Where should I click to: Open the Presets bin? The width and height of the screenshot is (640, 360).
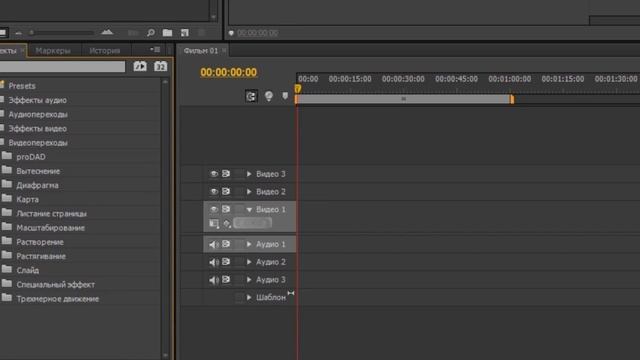coord(22,86)
